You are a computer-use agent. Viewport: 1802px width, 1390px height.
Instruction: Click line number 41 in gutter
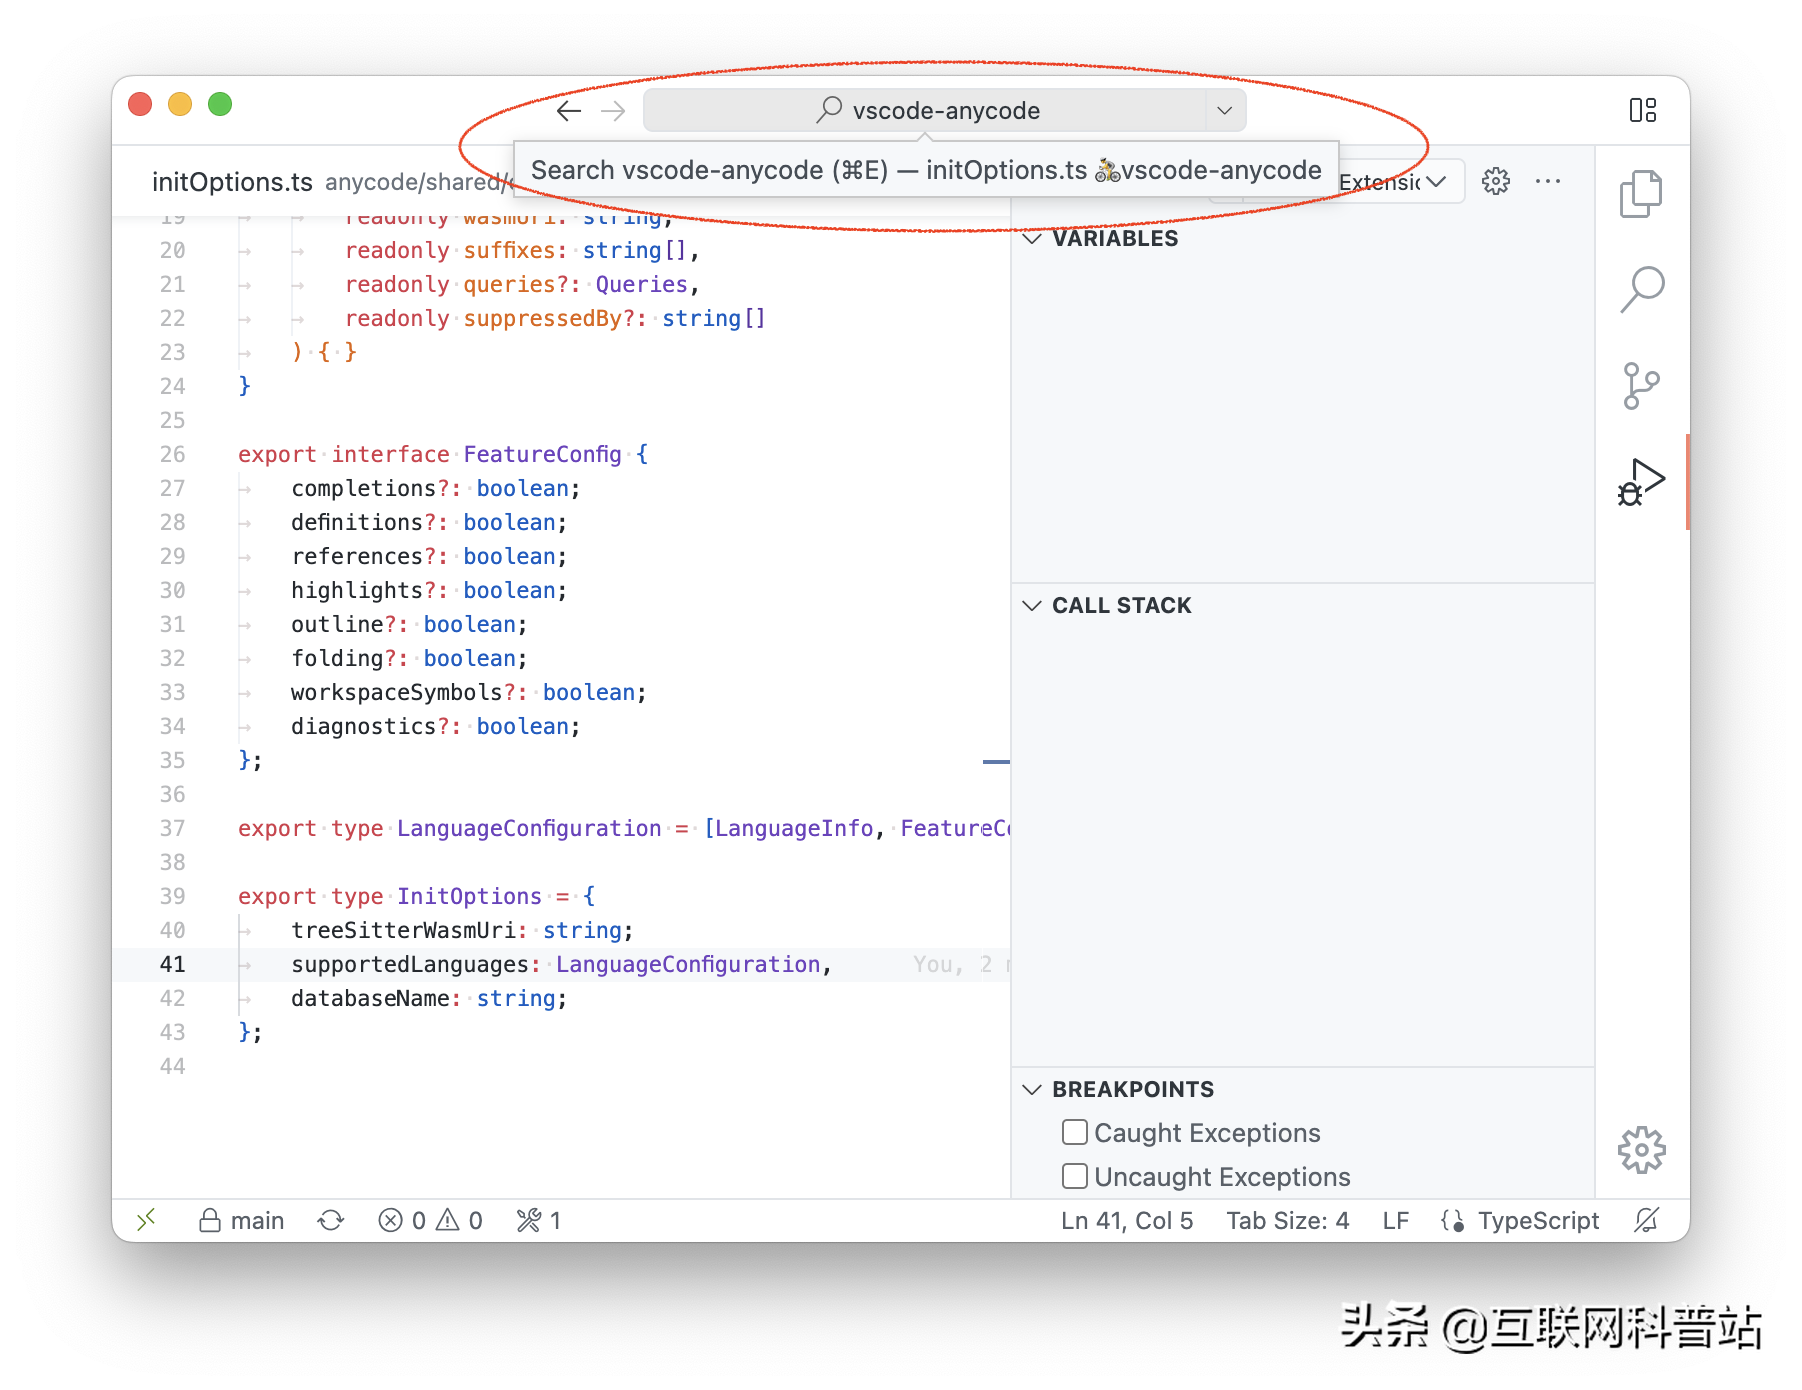pos(173,964)
